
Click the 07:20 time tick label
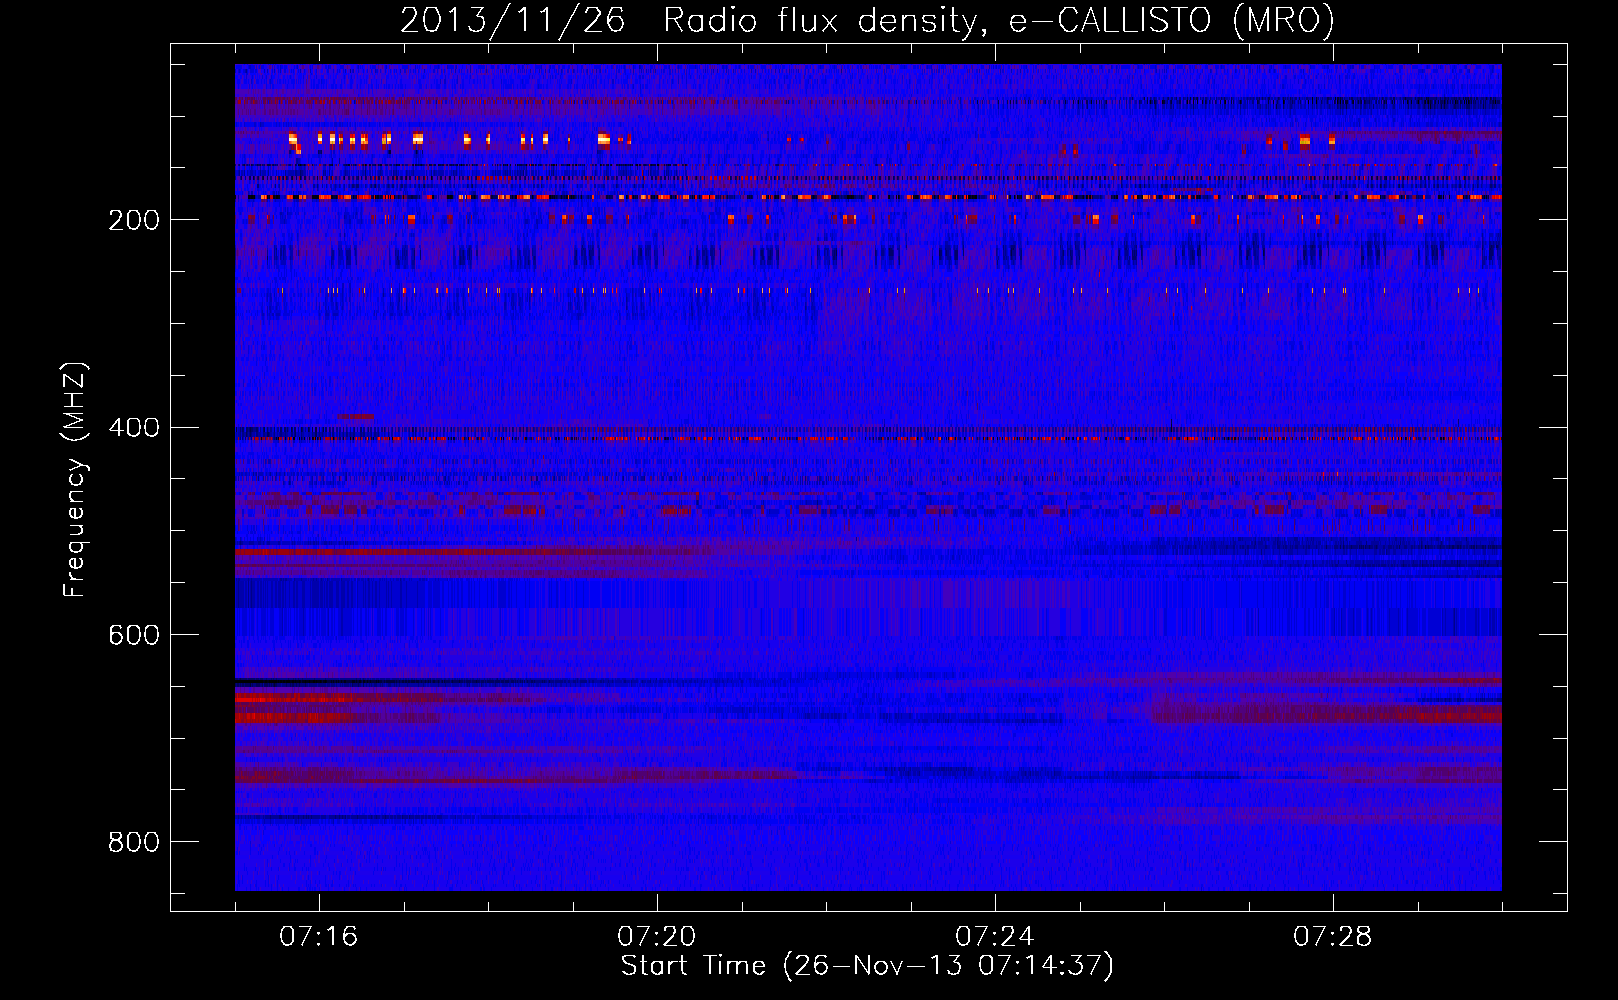pyautogui.click(x=657, y=937)
